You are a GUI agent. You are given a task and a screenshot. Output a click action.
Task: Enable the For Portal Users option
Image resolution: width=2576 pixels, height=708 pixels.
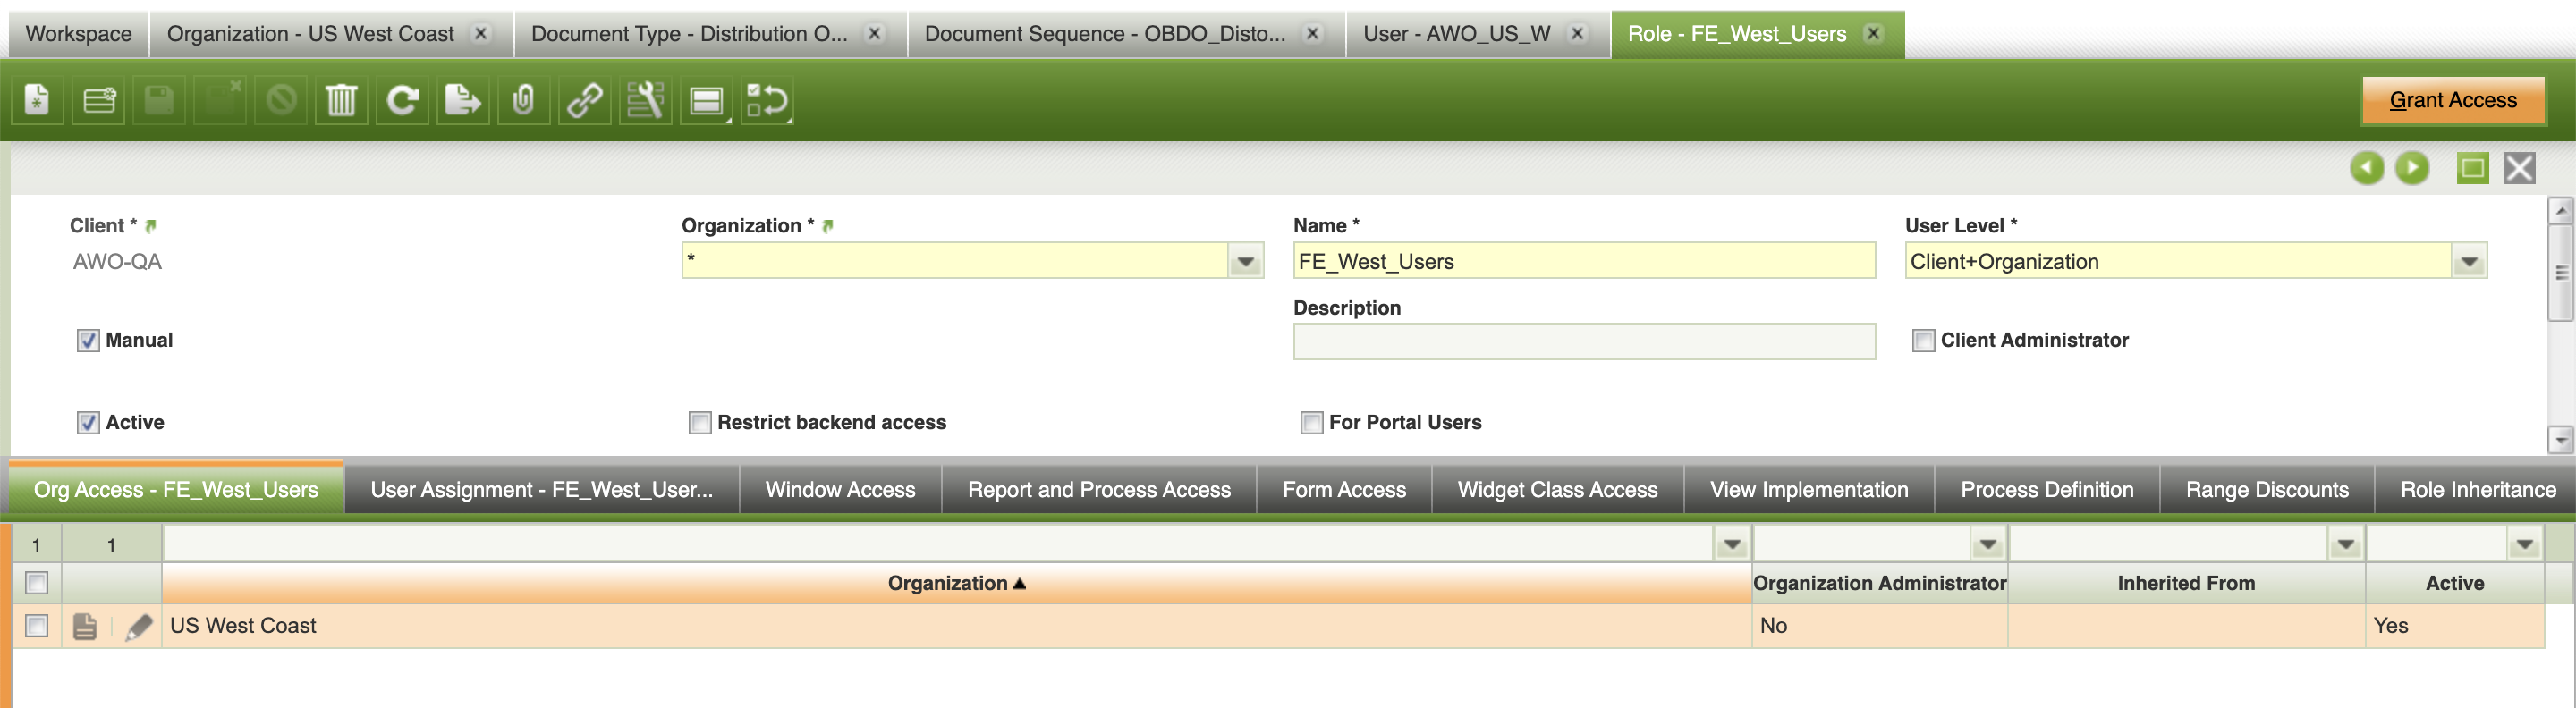click(1312, 423)
